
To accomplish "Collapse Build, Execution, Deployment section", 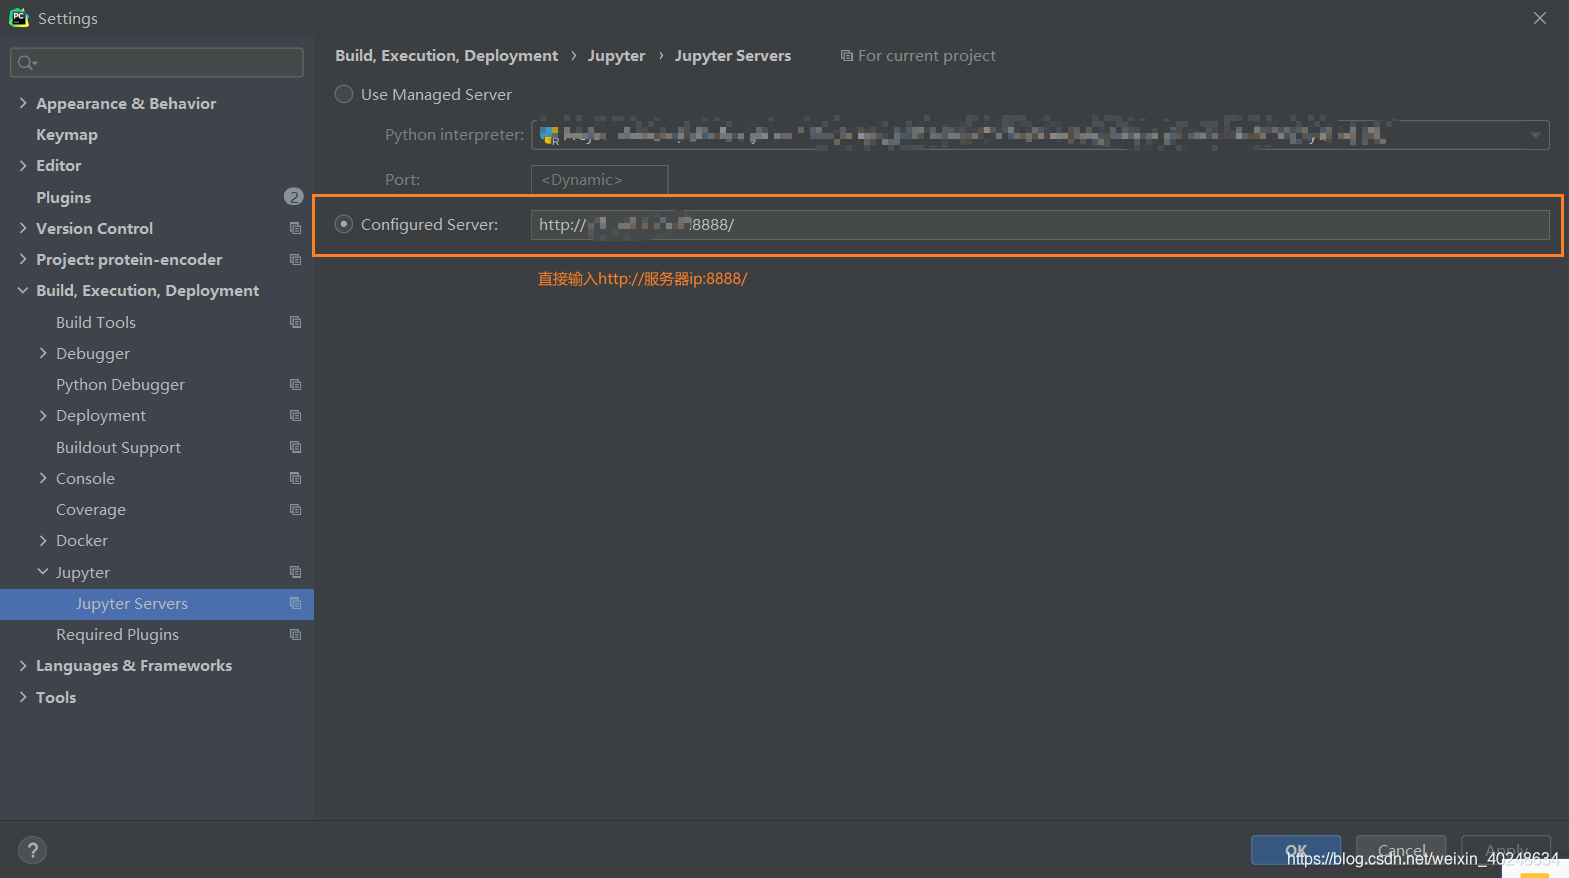I will click(x=23, y=290).
